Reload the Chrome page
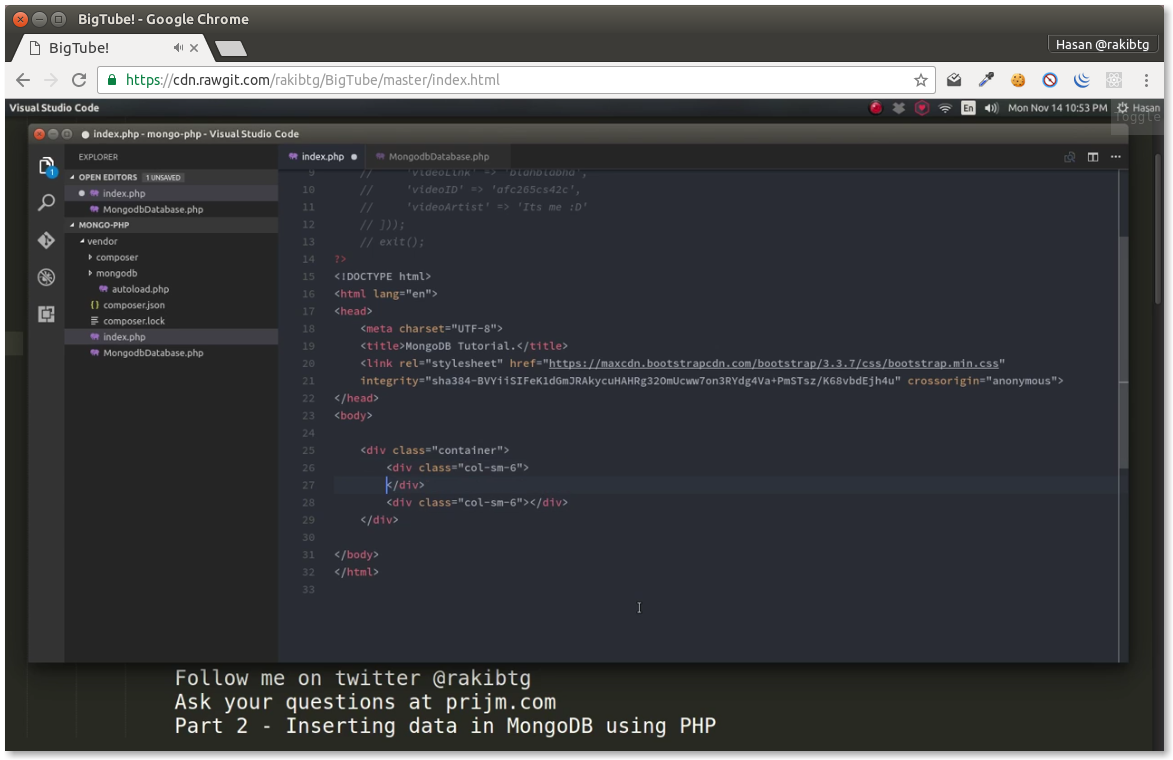This screenshot has width=1173, height=760. 79,80
